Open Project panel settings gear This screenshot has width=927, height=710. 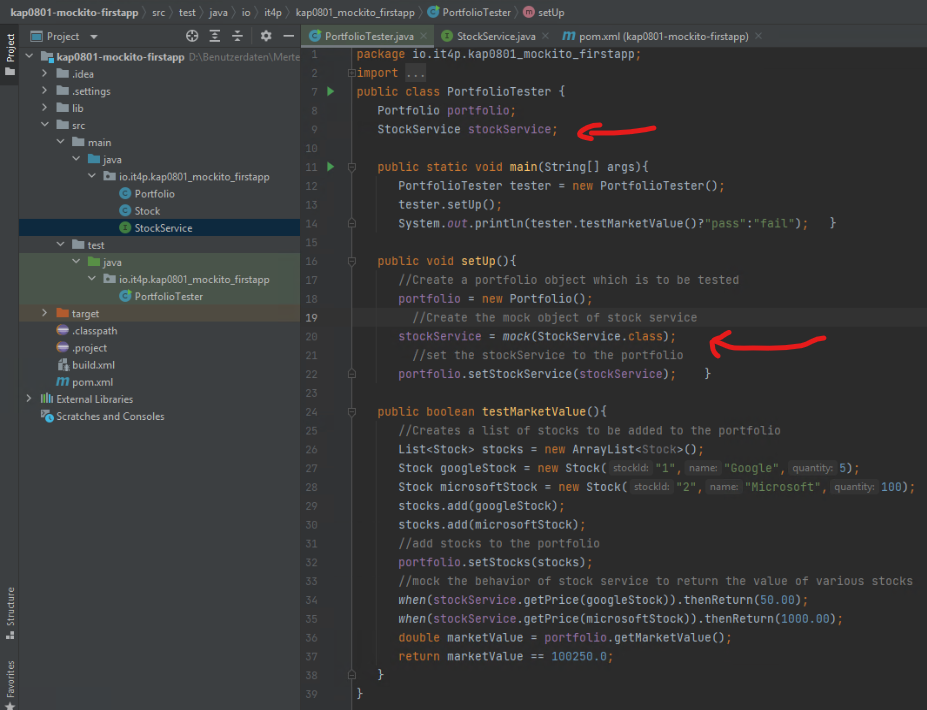(266, 36)
